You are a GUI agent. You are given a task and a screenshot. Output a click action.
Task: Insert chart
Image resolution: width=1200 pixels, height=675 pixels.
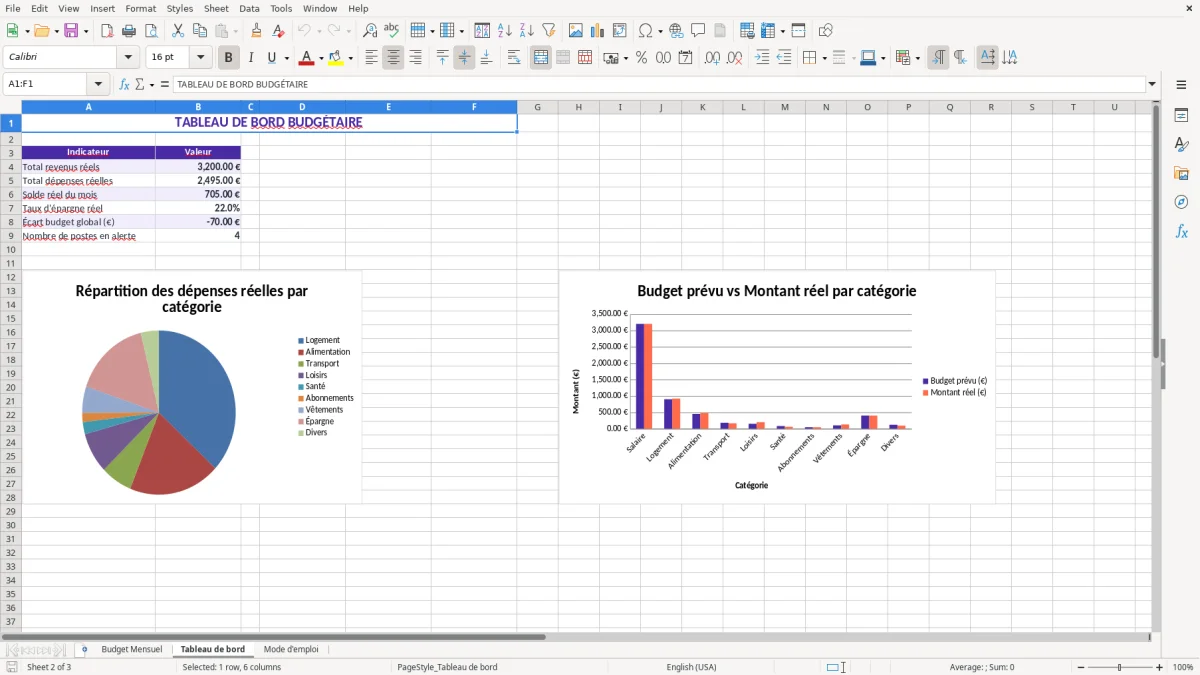pyautogui.click(x=597, y=31)
